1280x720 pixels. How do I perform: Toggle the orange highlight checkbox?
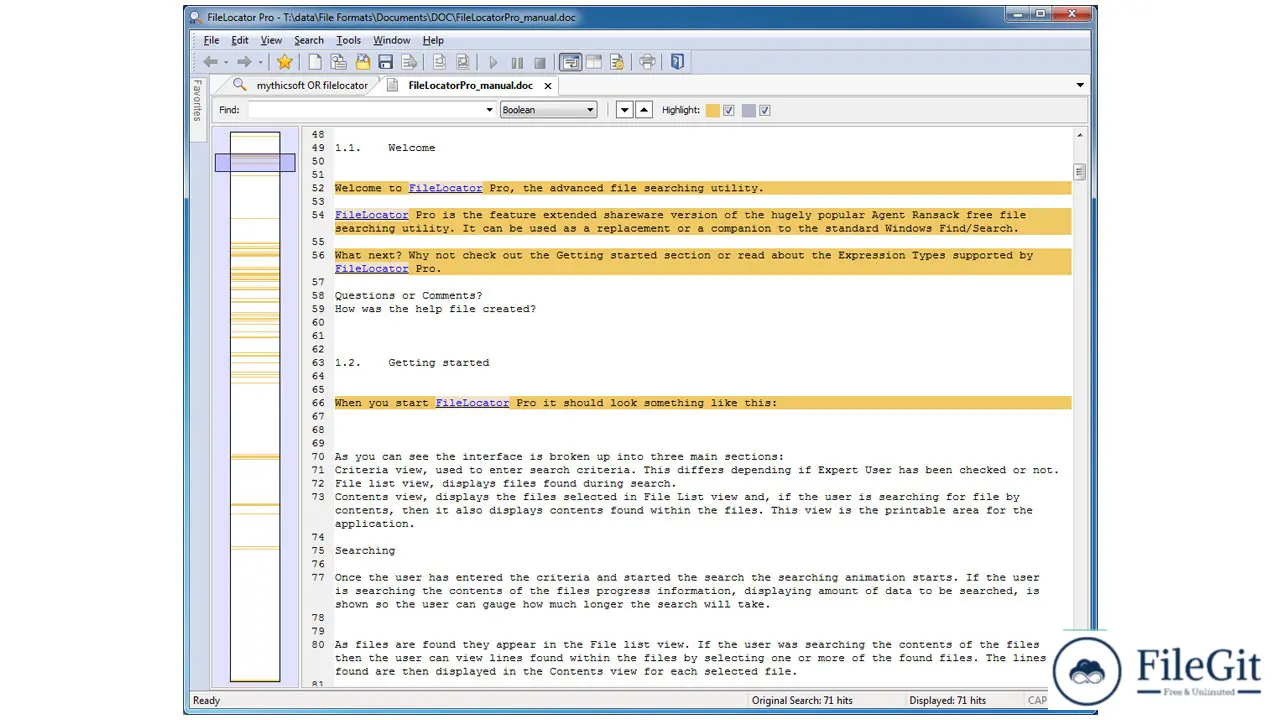click(x=729, y=110)
